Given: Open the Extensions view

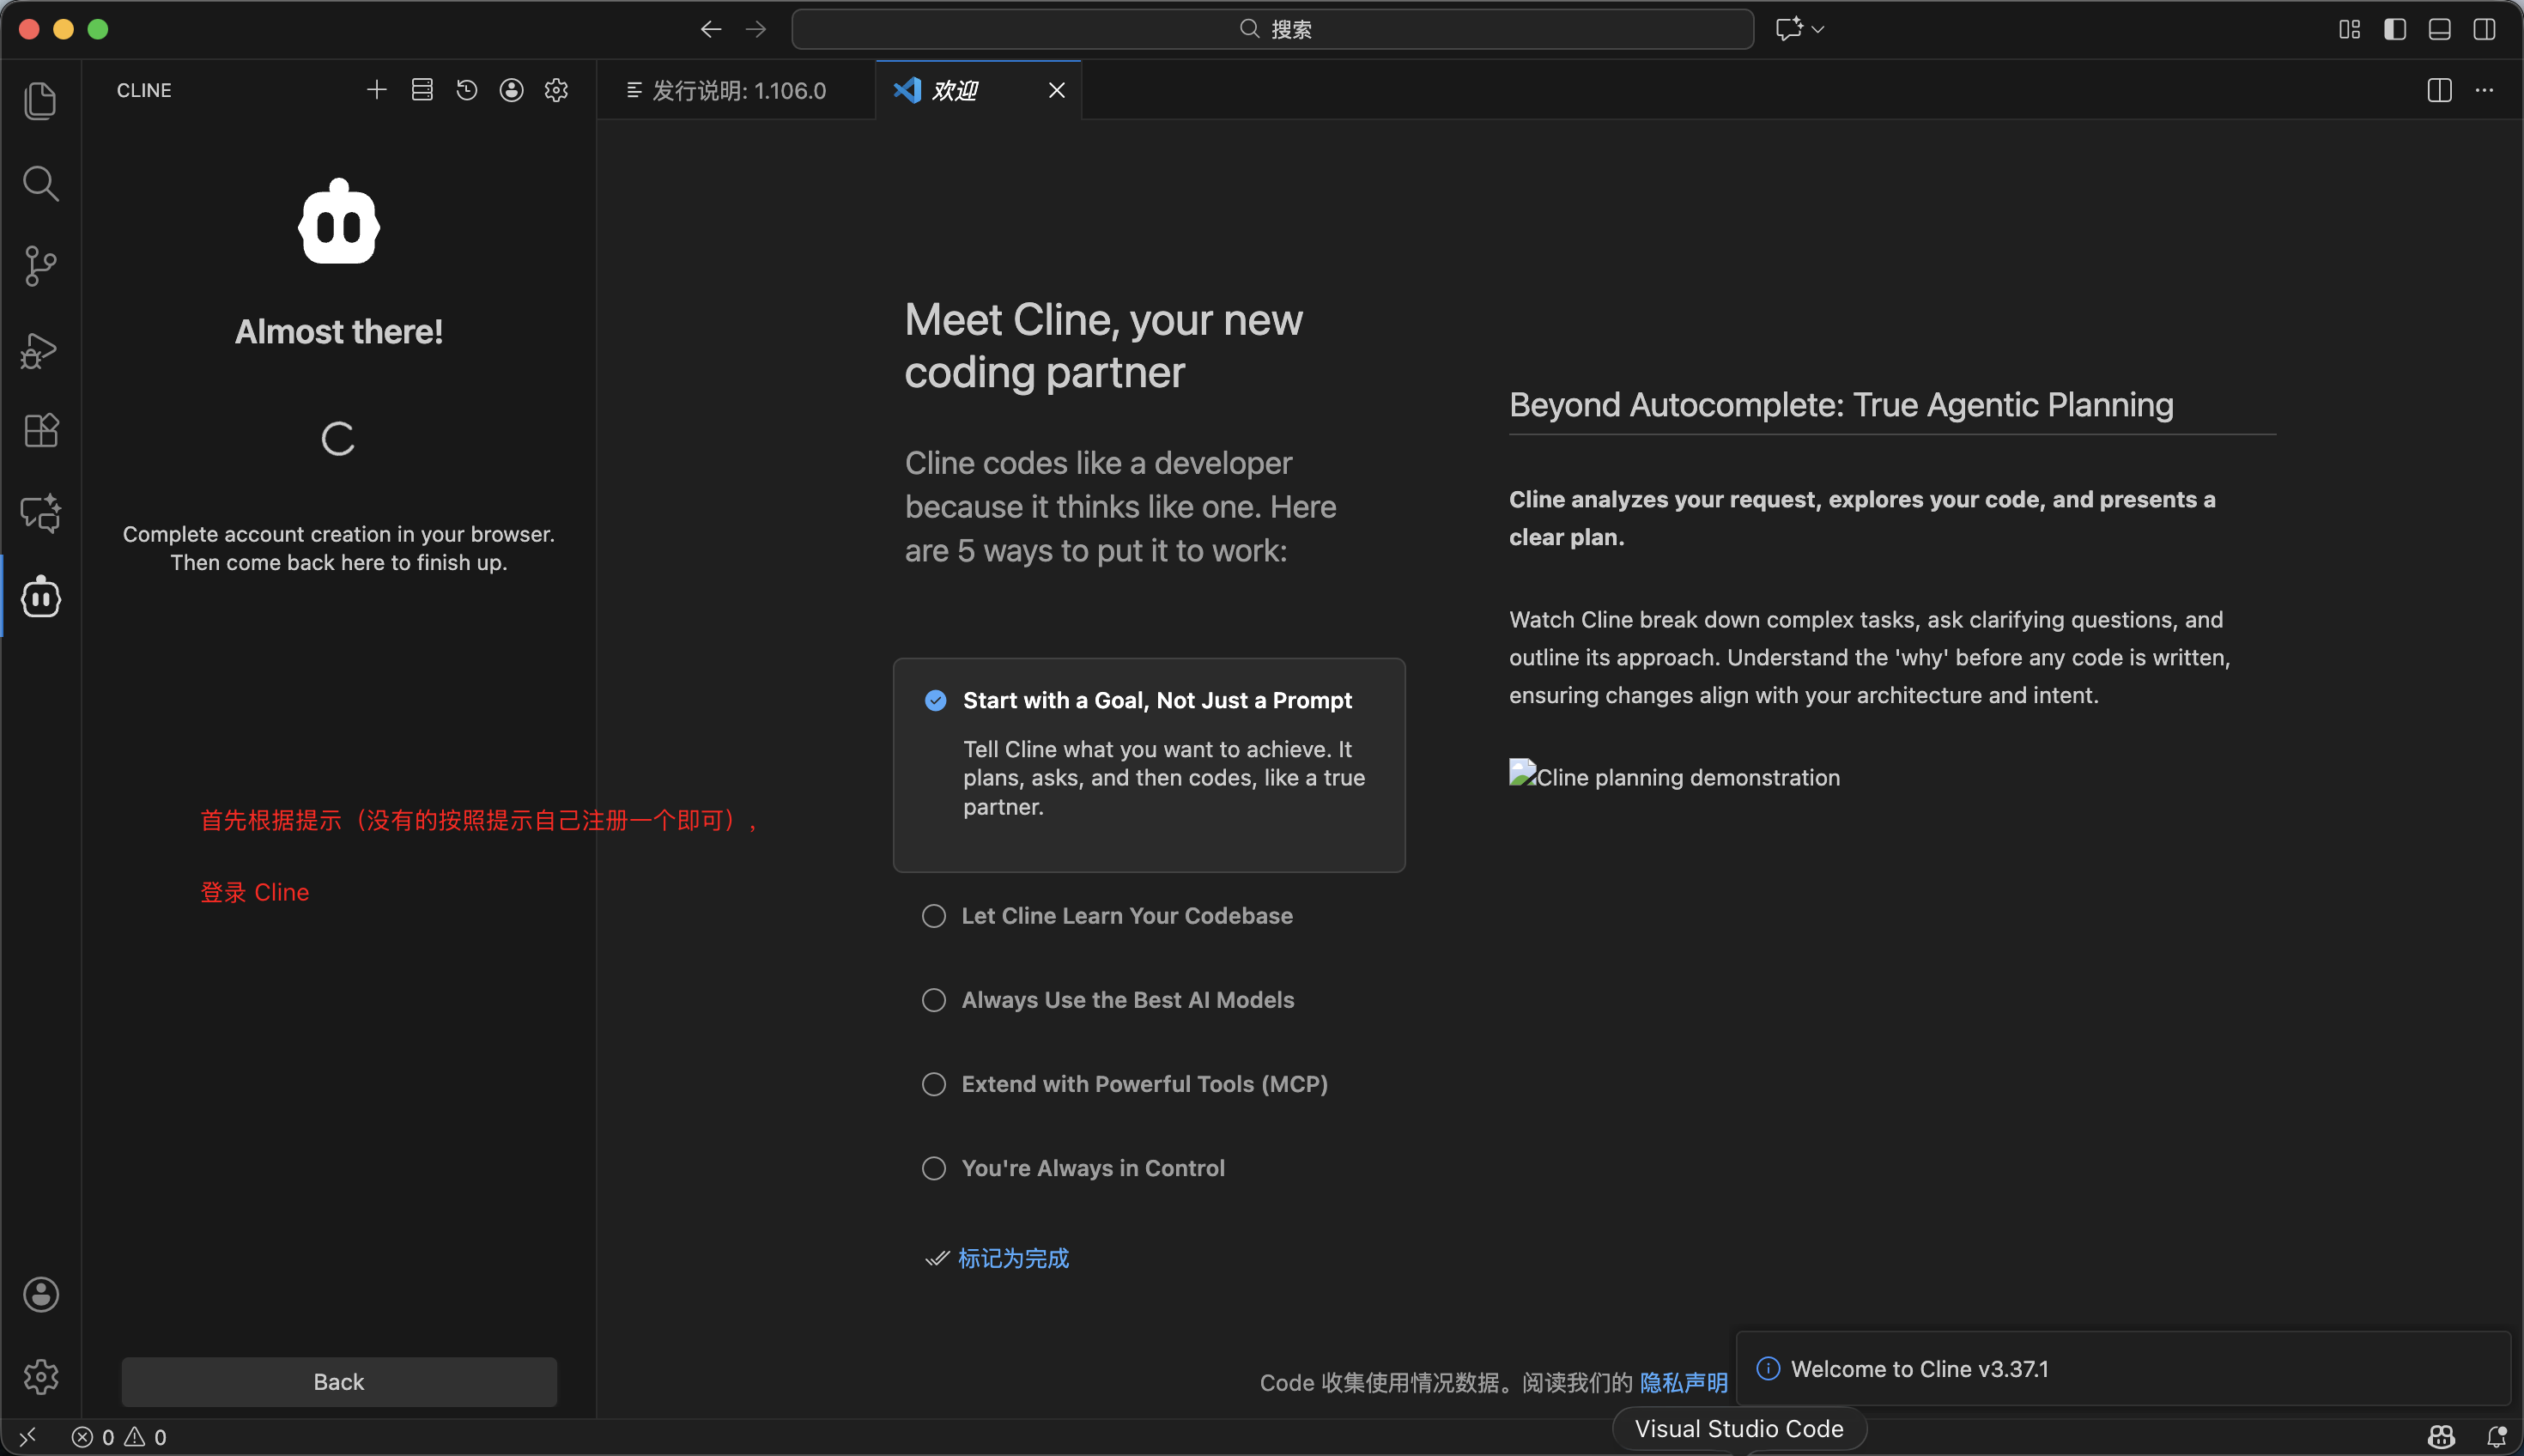Looking at the screenshot, I should (x=40, y=431).
